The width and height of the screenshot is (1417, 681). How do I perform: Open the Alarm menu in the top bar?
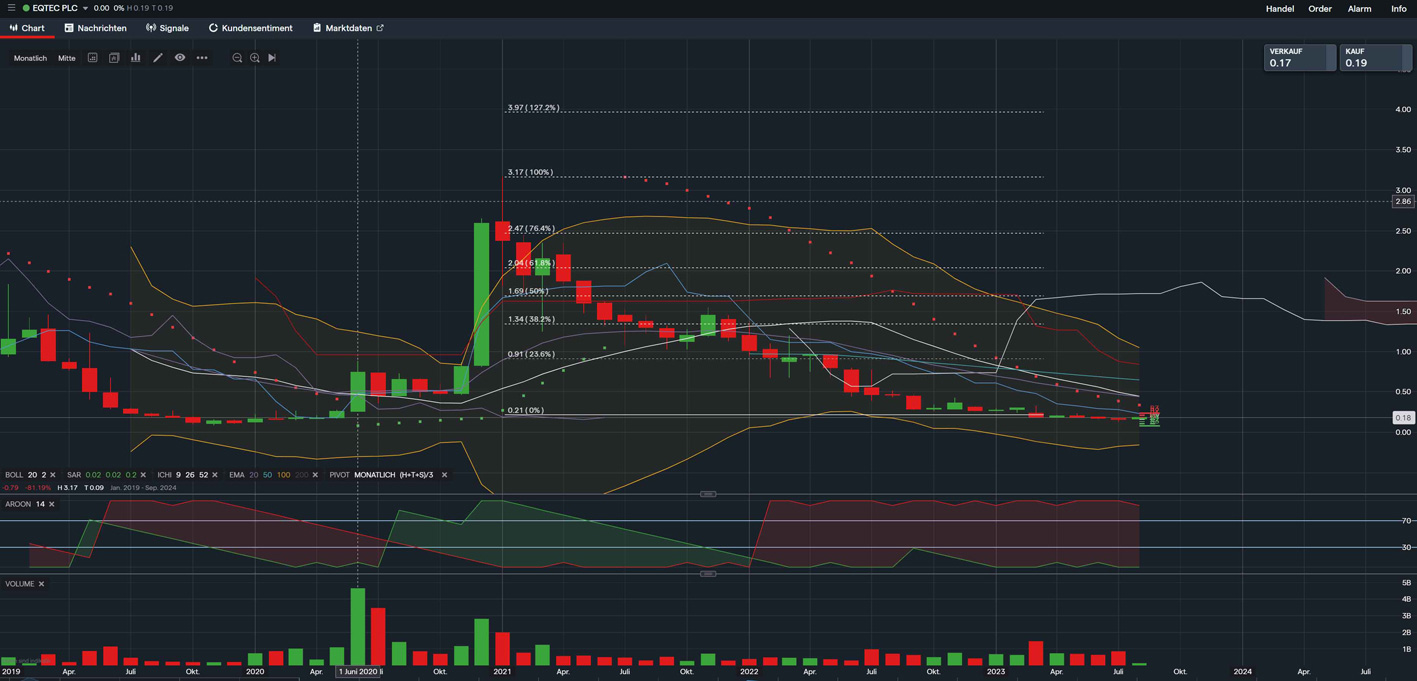[x=1359, y=8]
